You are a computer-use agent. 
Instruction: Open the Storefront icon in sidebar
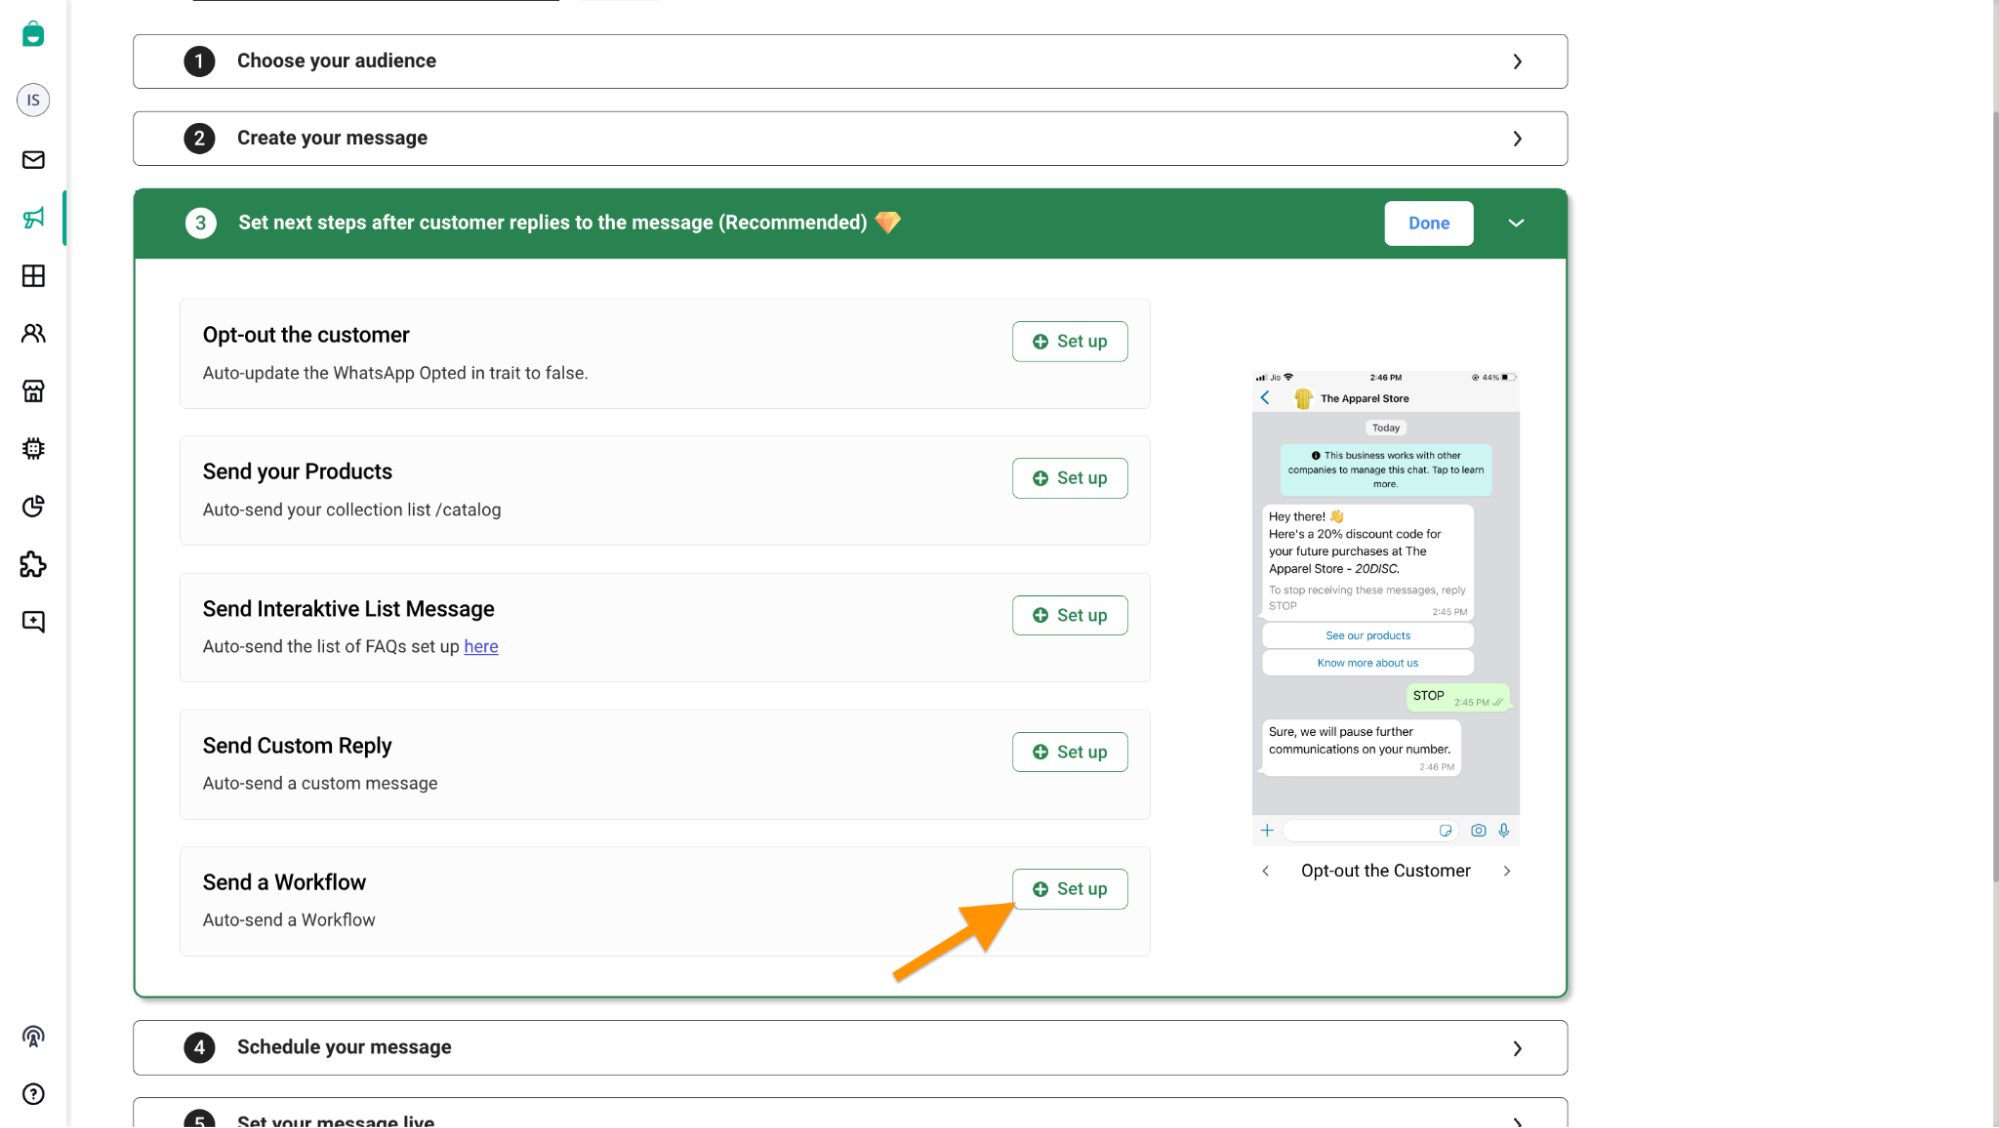(x=33, y=391)
